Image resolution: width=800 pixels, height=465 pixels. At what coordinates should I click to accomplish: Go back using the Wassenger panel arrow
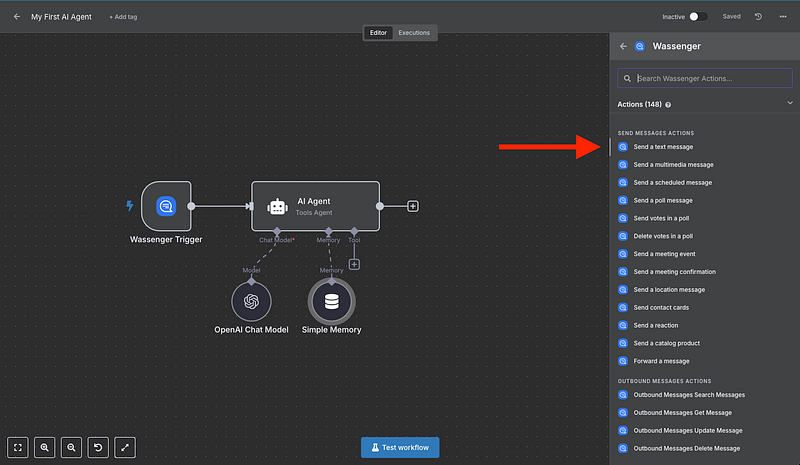coord(623,46)
